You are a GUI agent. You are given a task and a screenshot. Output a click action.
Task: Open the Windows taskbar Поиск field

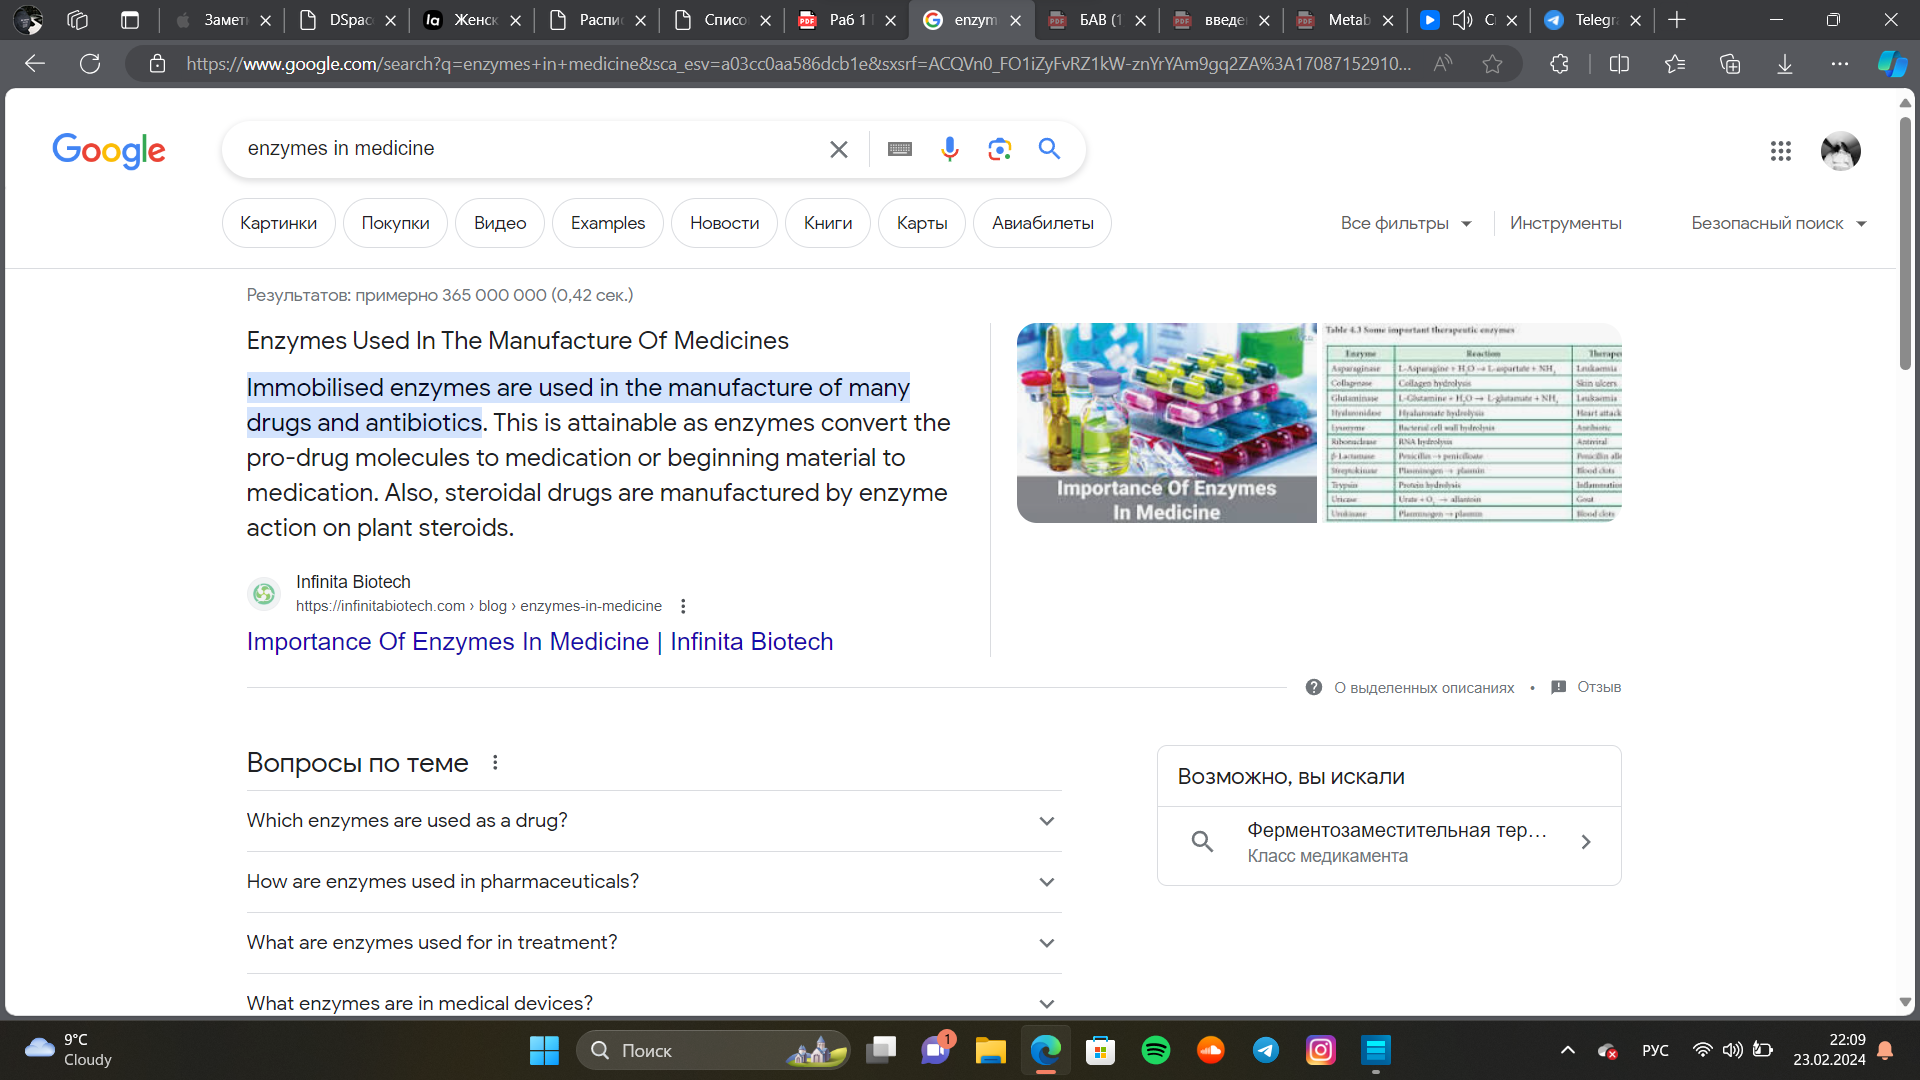click(x=713, y=1050)
